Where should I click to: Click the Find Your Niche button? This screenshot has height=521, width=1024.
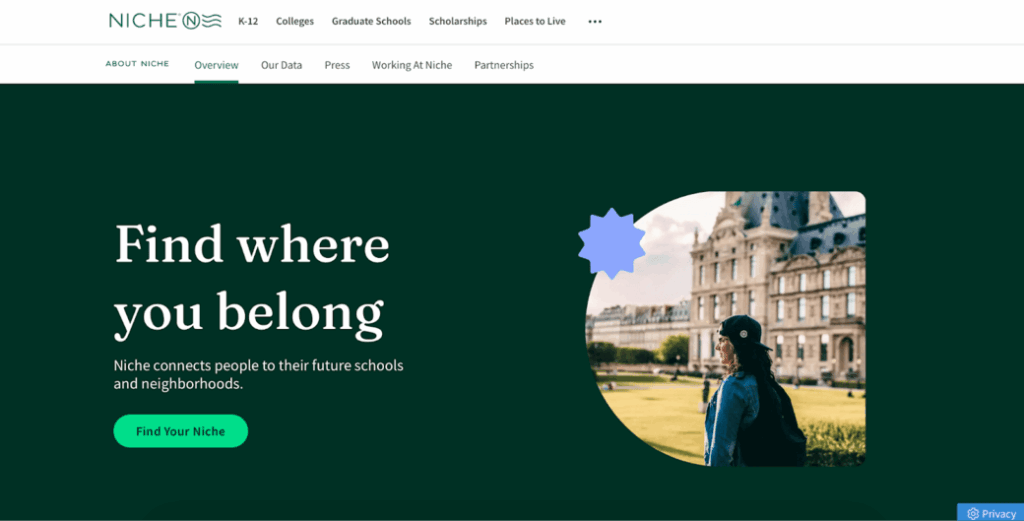[181, 431]
